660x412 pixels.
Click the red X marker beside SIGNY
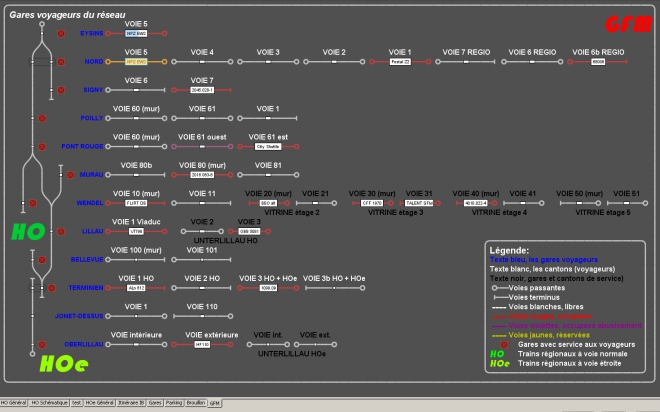pos(61,90)
